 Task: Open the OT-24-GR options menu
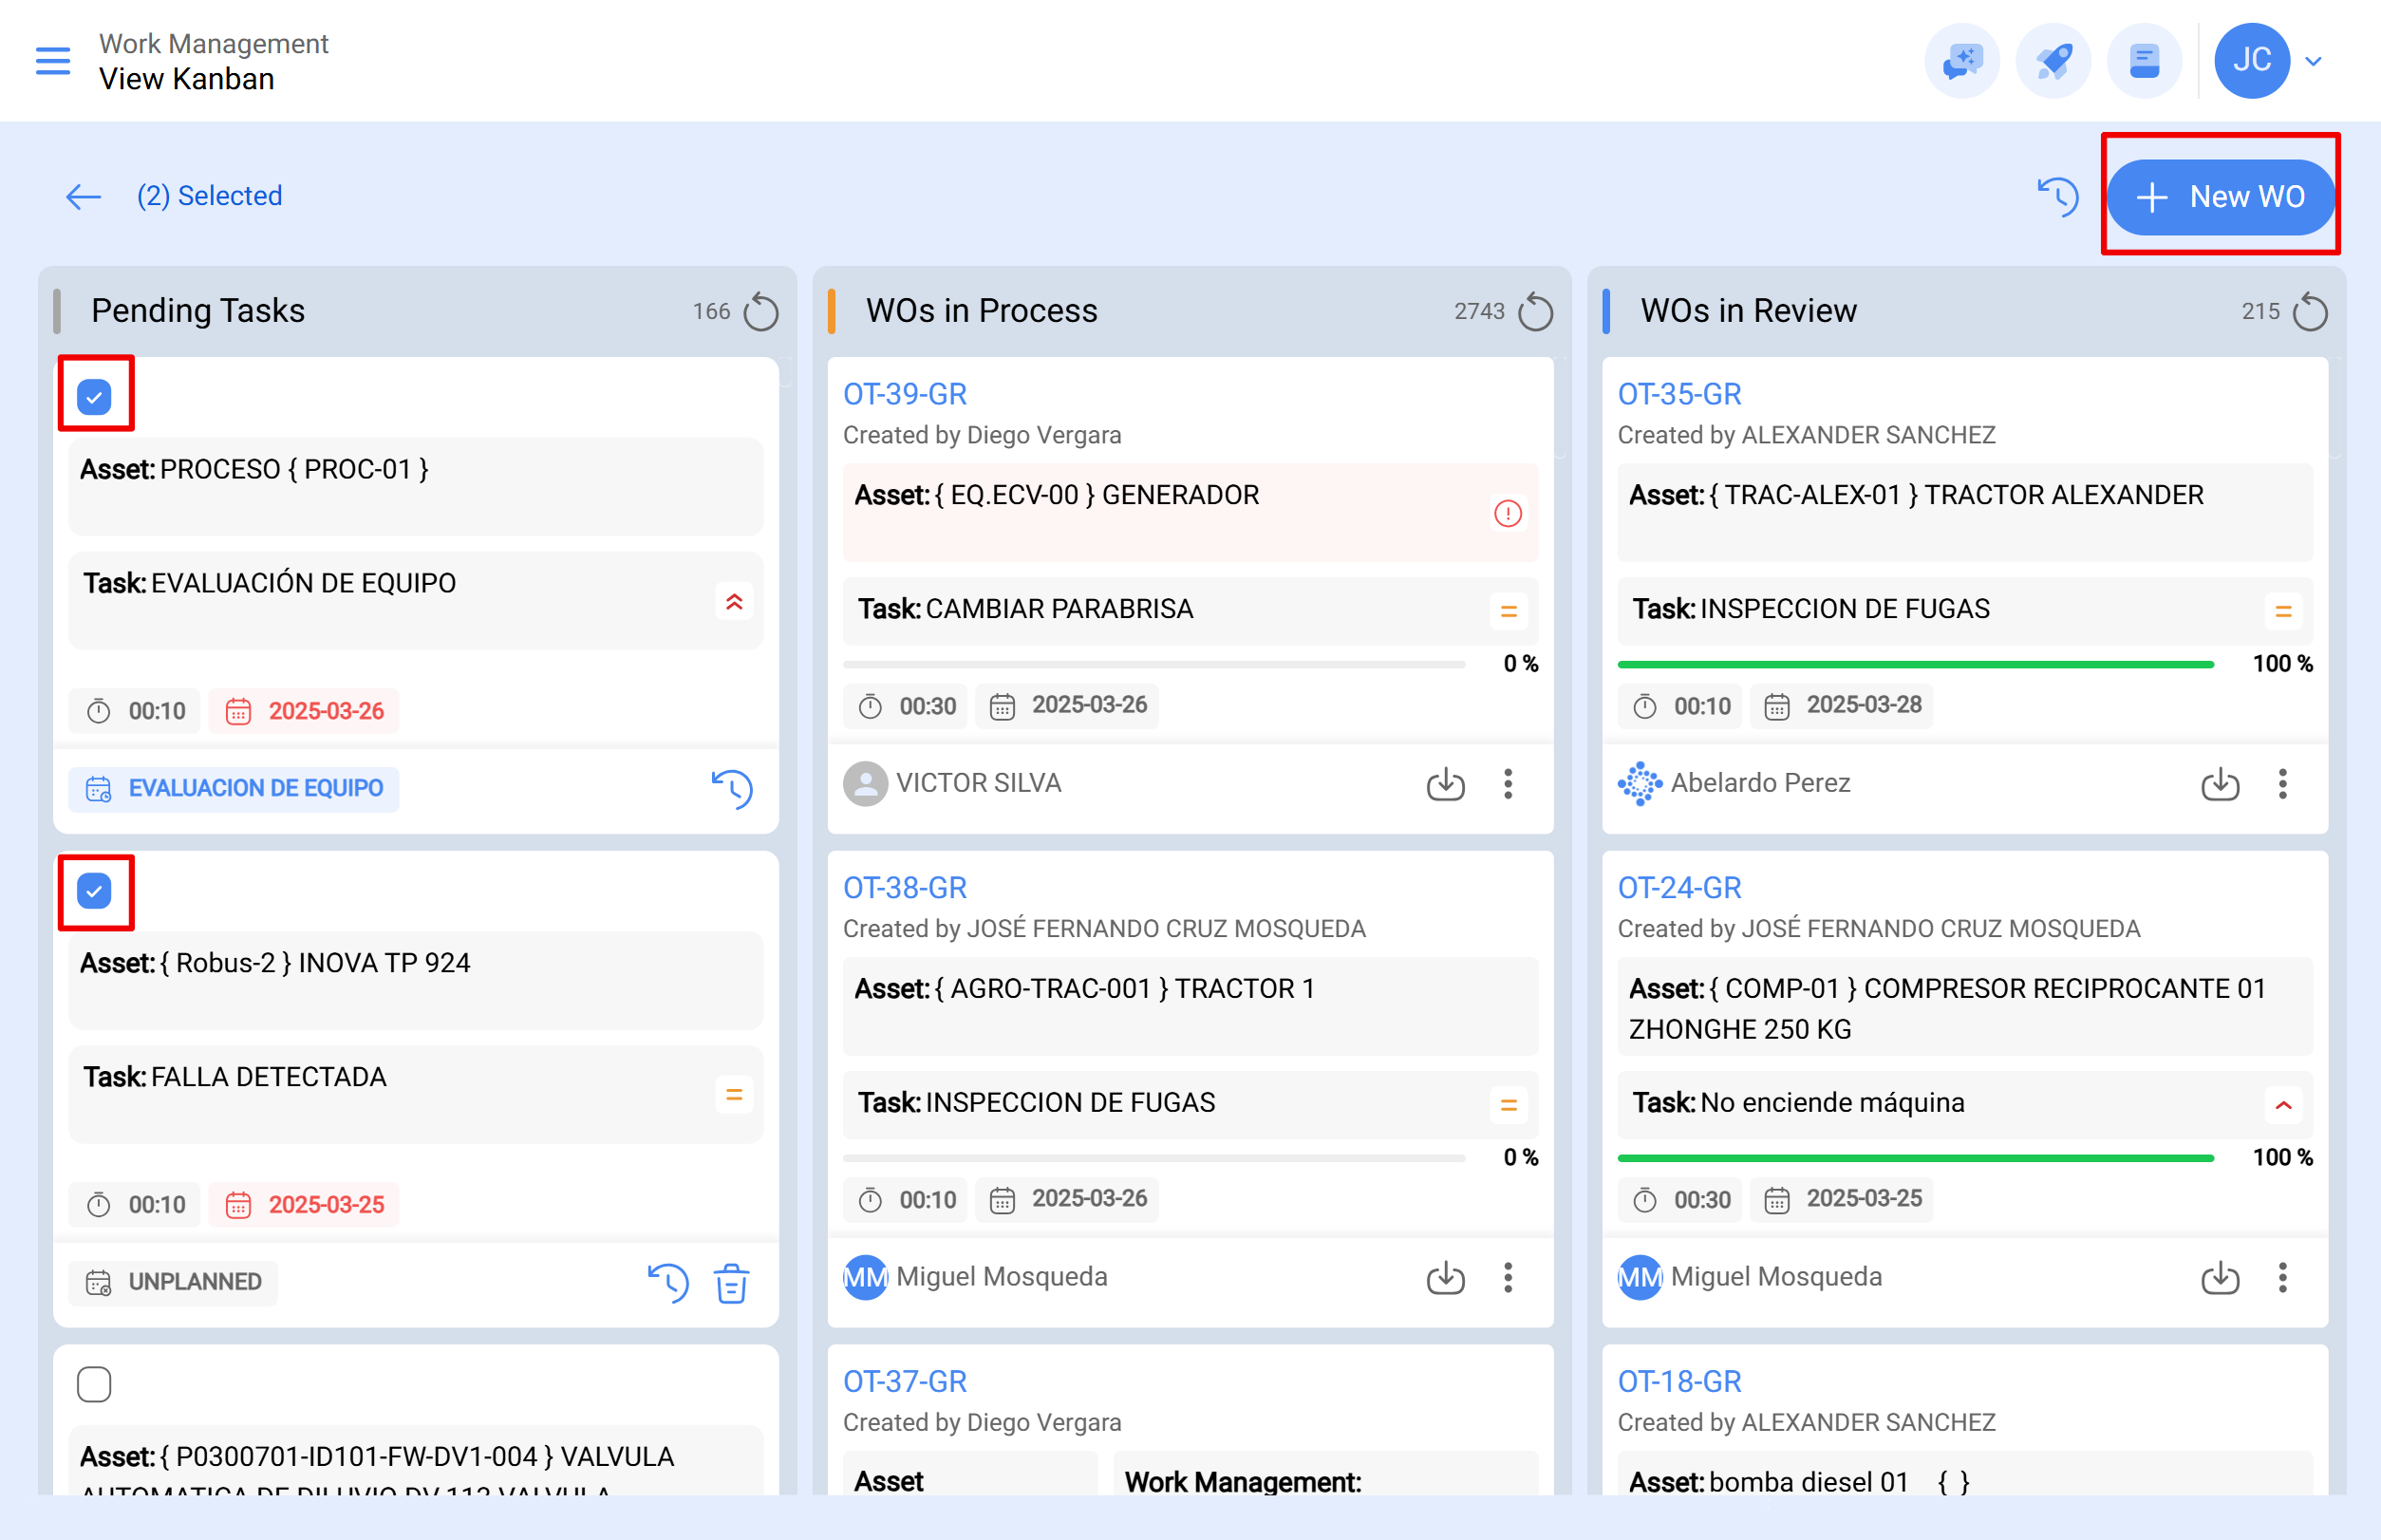2282,1277
